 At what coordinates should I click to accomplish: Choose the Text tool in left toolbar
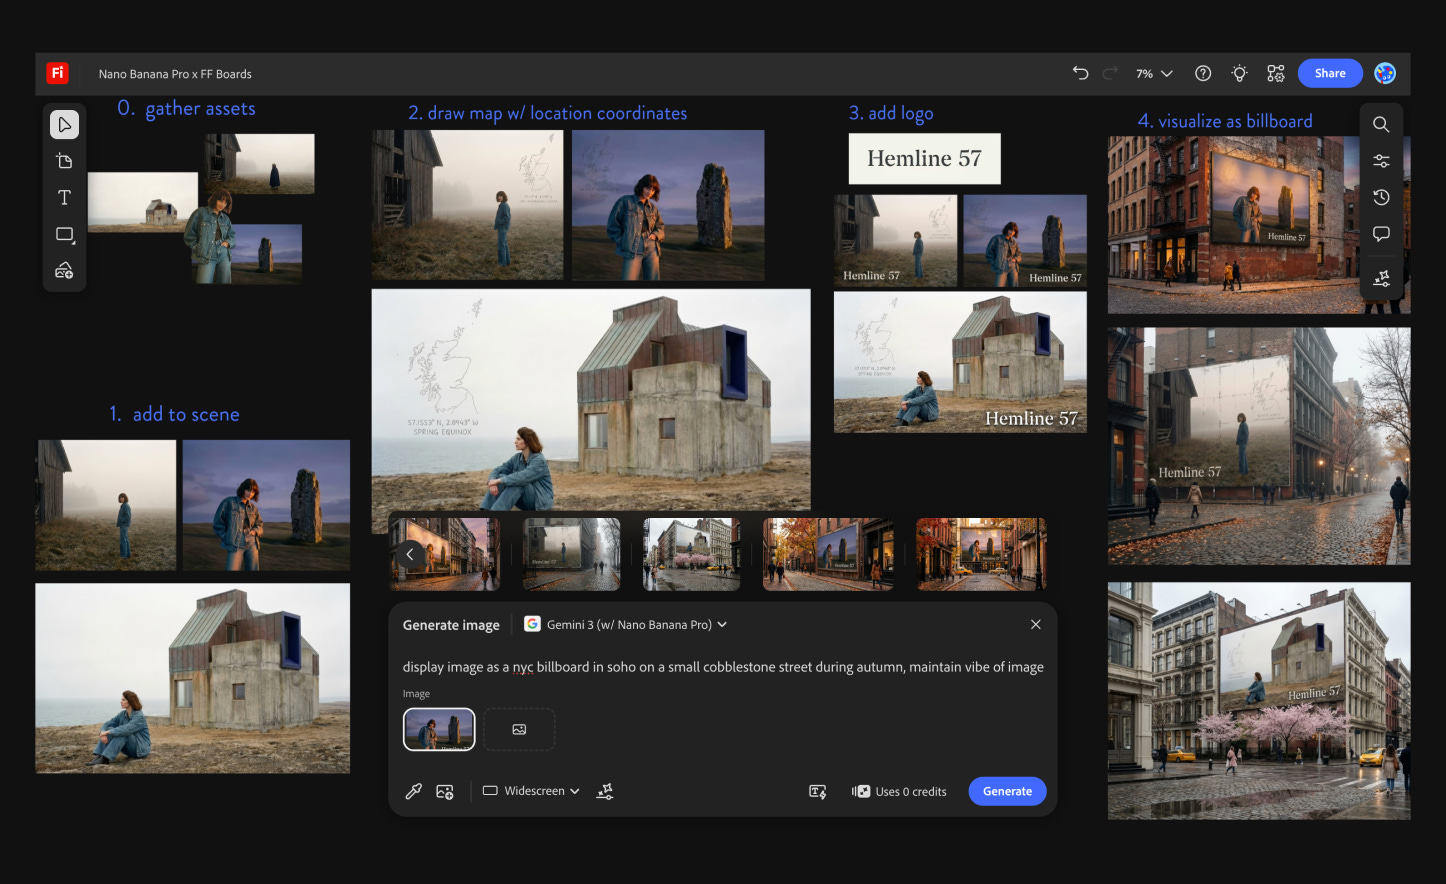click(64, 198)
